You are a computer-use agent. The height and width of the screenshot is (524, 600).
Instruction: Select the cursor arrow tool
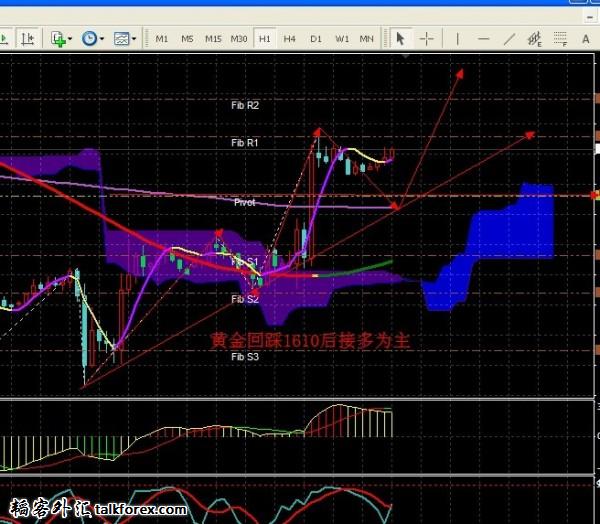(x=400, y=39)
